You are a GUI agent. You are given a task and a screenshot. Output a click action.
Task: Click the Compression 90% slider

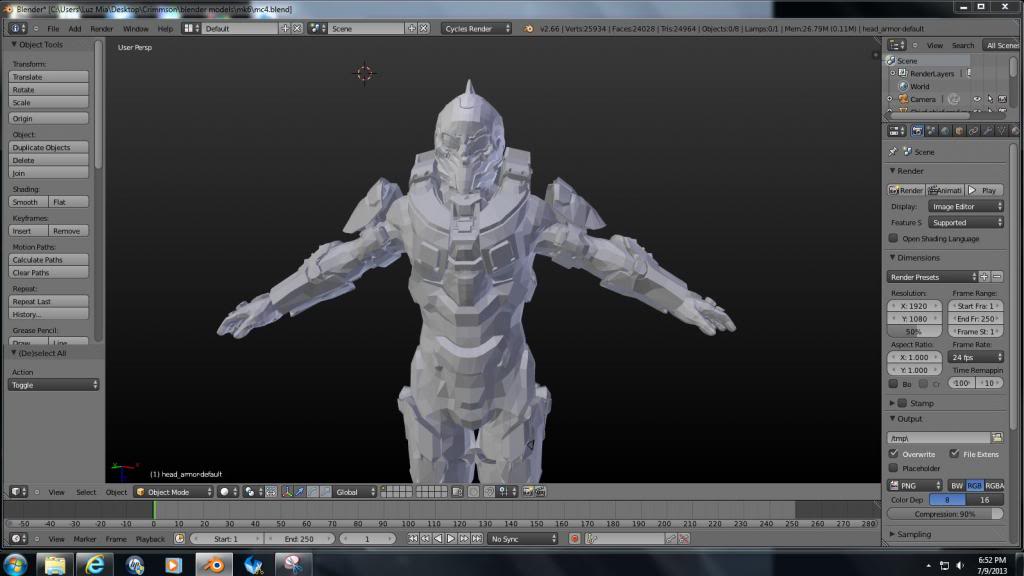945,514
